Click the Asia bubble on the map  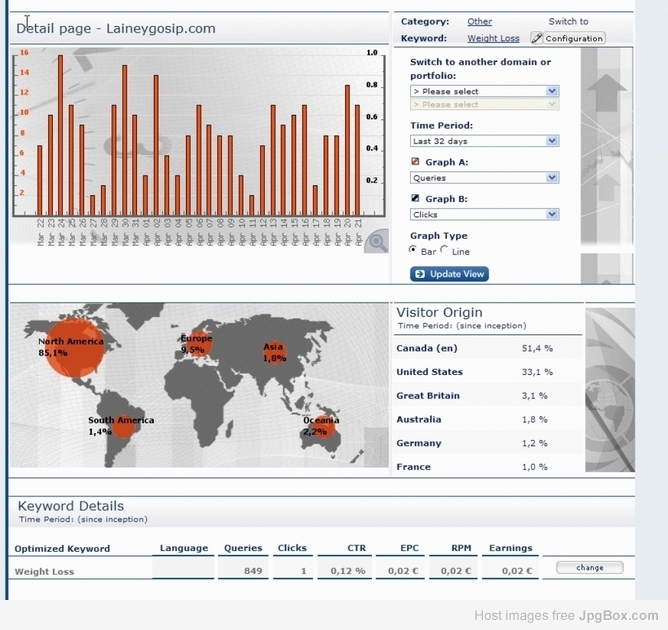[275, 352]
